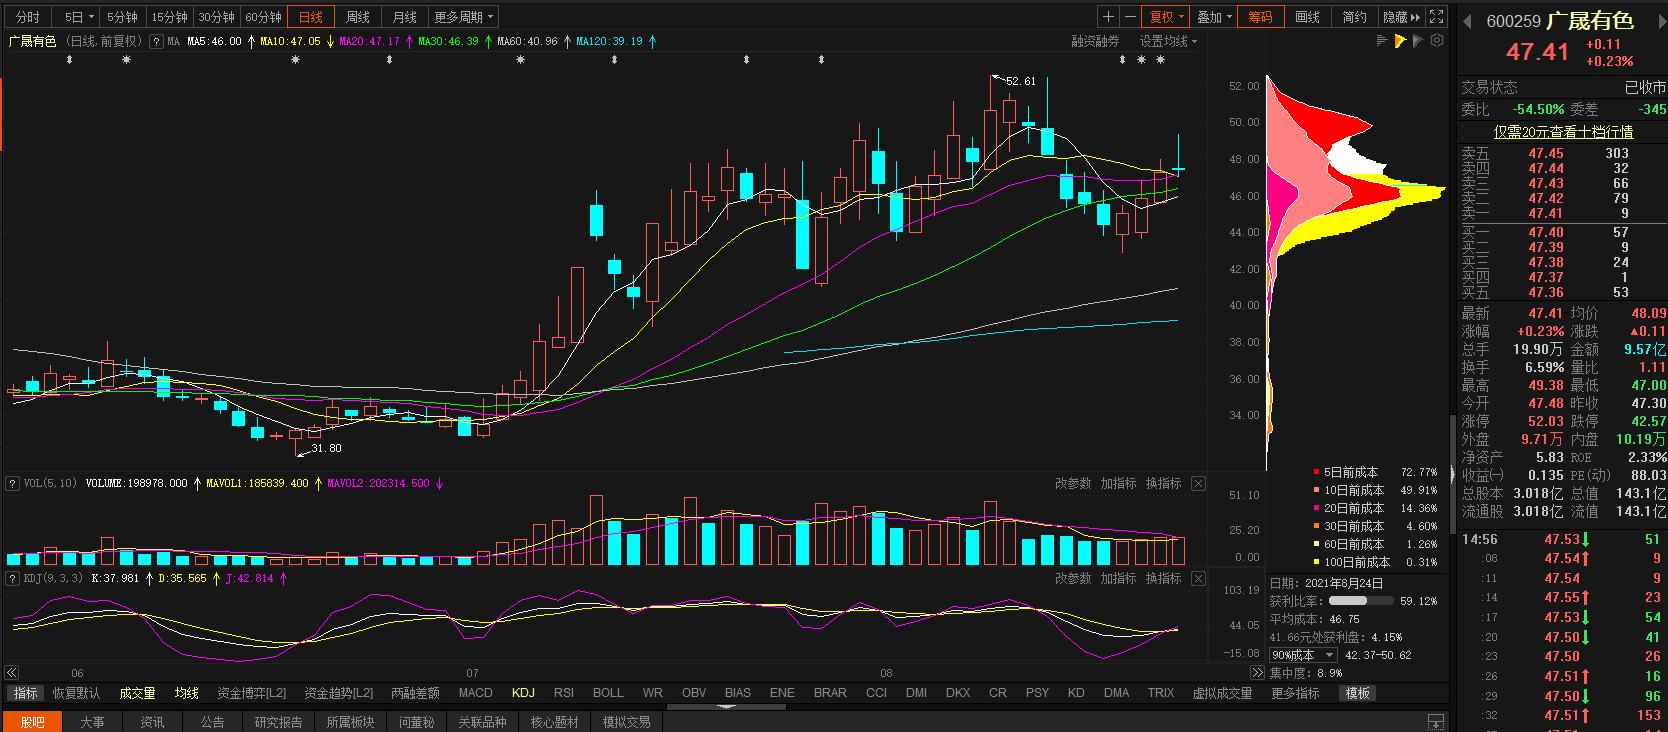Toggle the 指标 indicator bar button
This screenshot has height=732, width=1668.
pos(25,693)
